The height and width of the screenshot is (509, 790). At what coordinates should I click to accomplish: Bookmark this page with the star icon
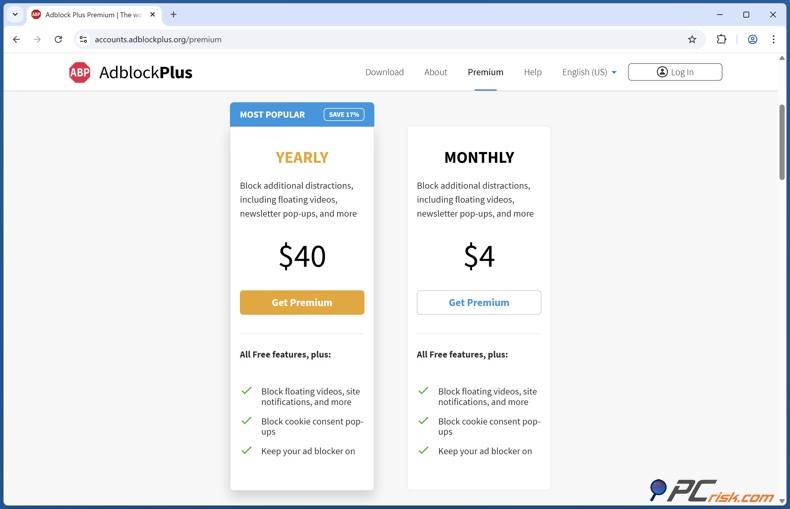tap(692, 40)
